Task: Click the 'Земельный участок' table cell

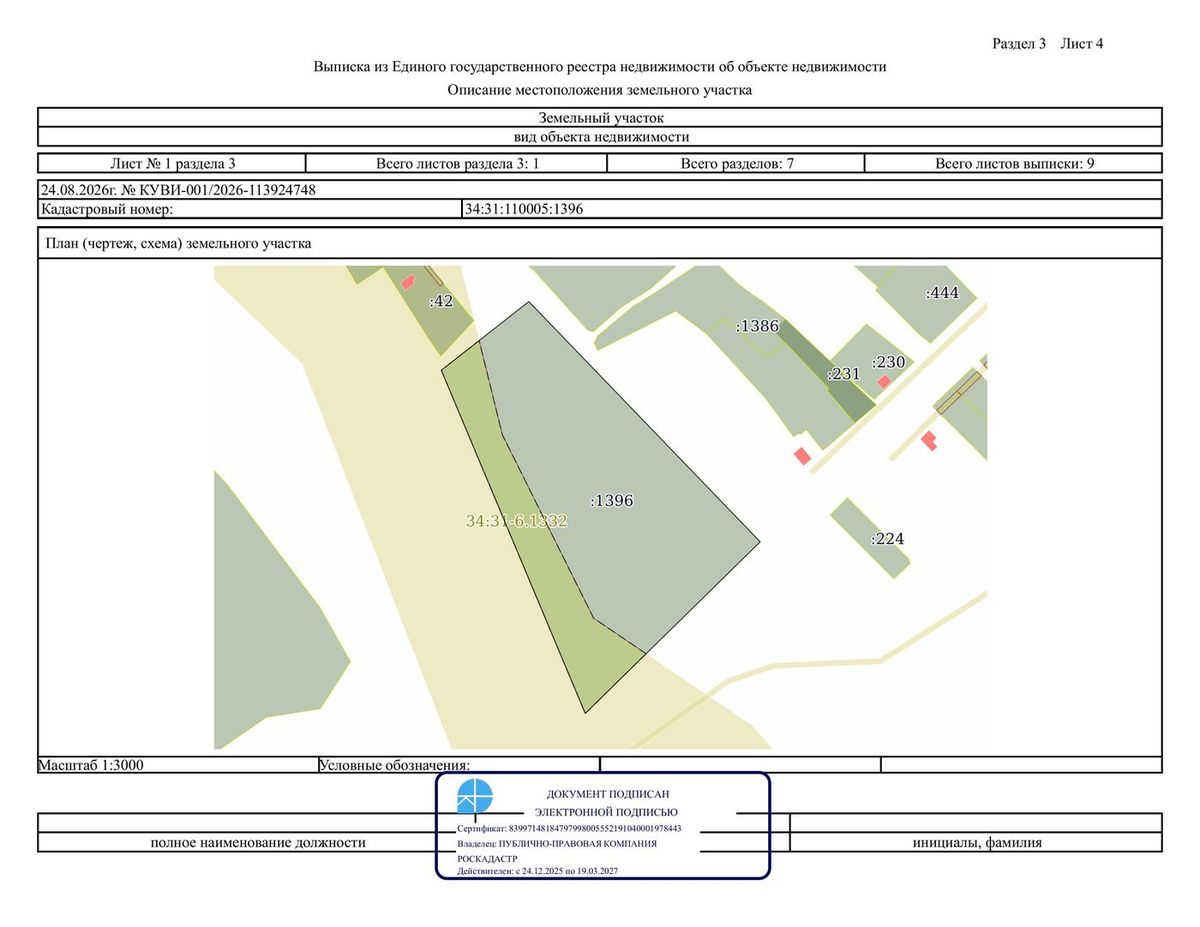Action: pos(600,118)
